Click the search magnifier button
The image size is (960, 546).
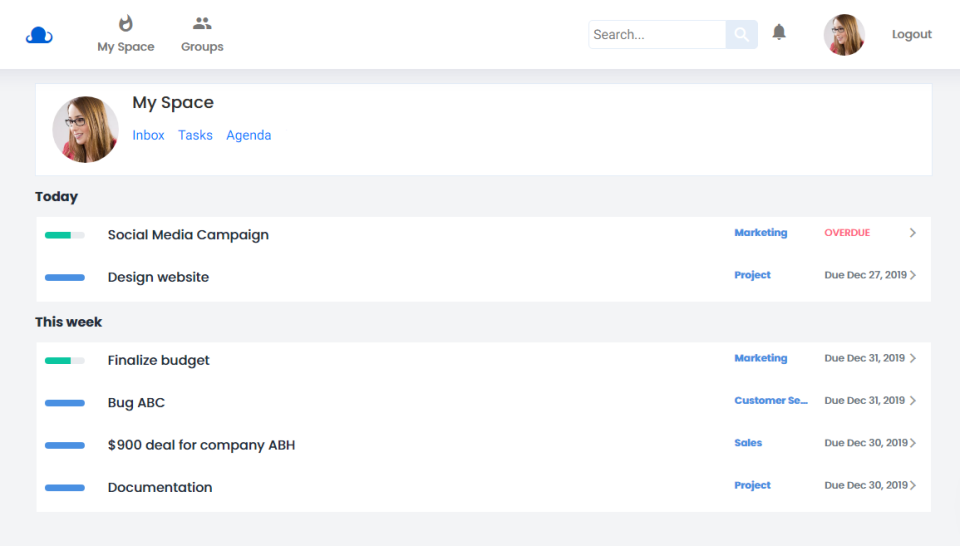(741, 35)
